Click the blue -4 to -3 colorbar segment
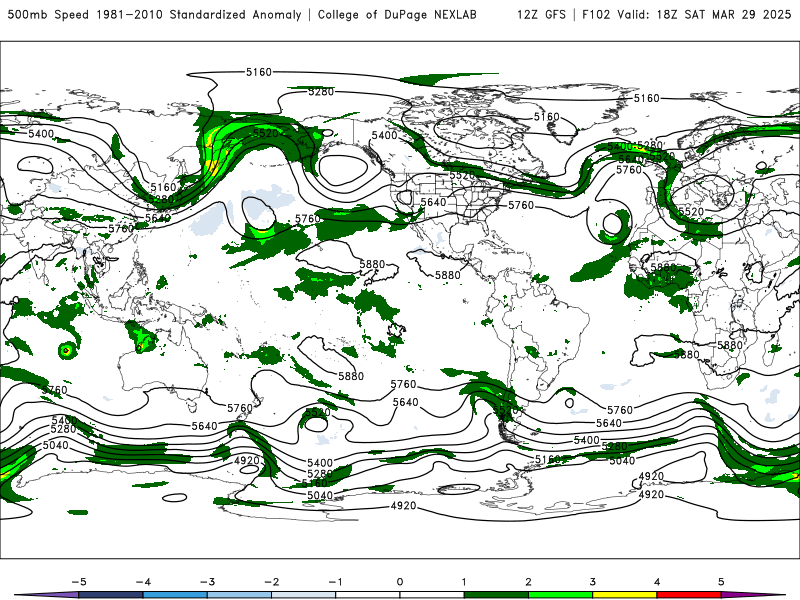The width and height of the screenshot is (800, 600). click(x=175, y=595)
